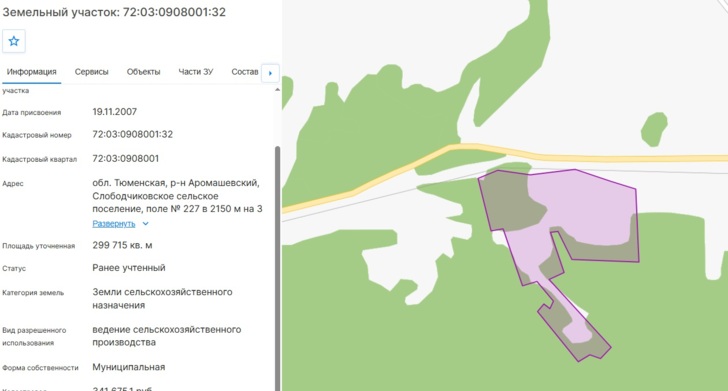This screenshot has height=391, width=728.
Task: Click the 'Дата присвоения' field label
Action: (32, 112)
